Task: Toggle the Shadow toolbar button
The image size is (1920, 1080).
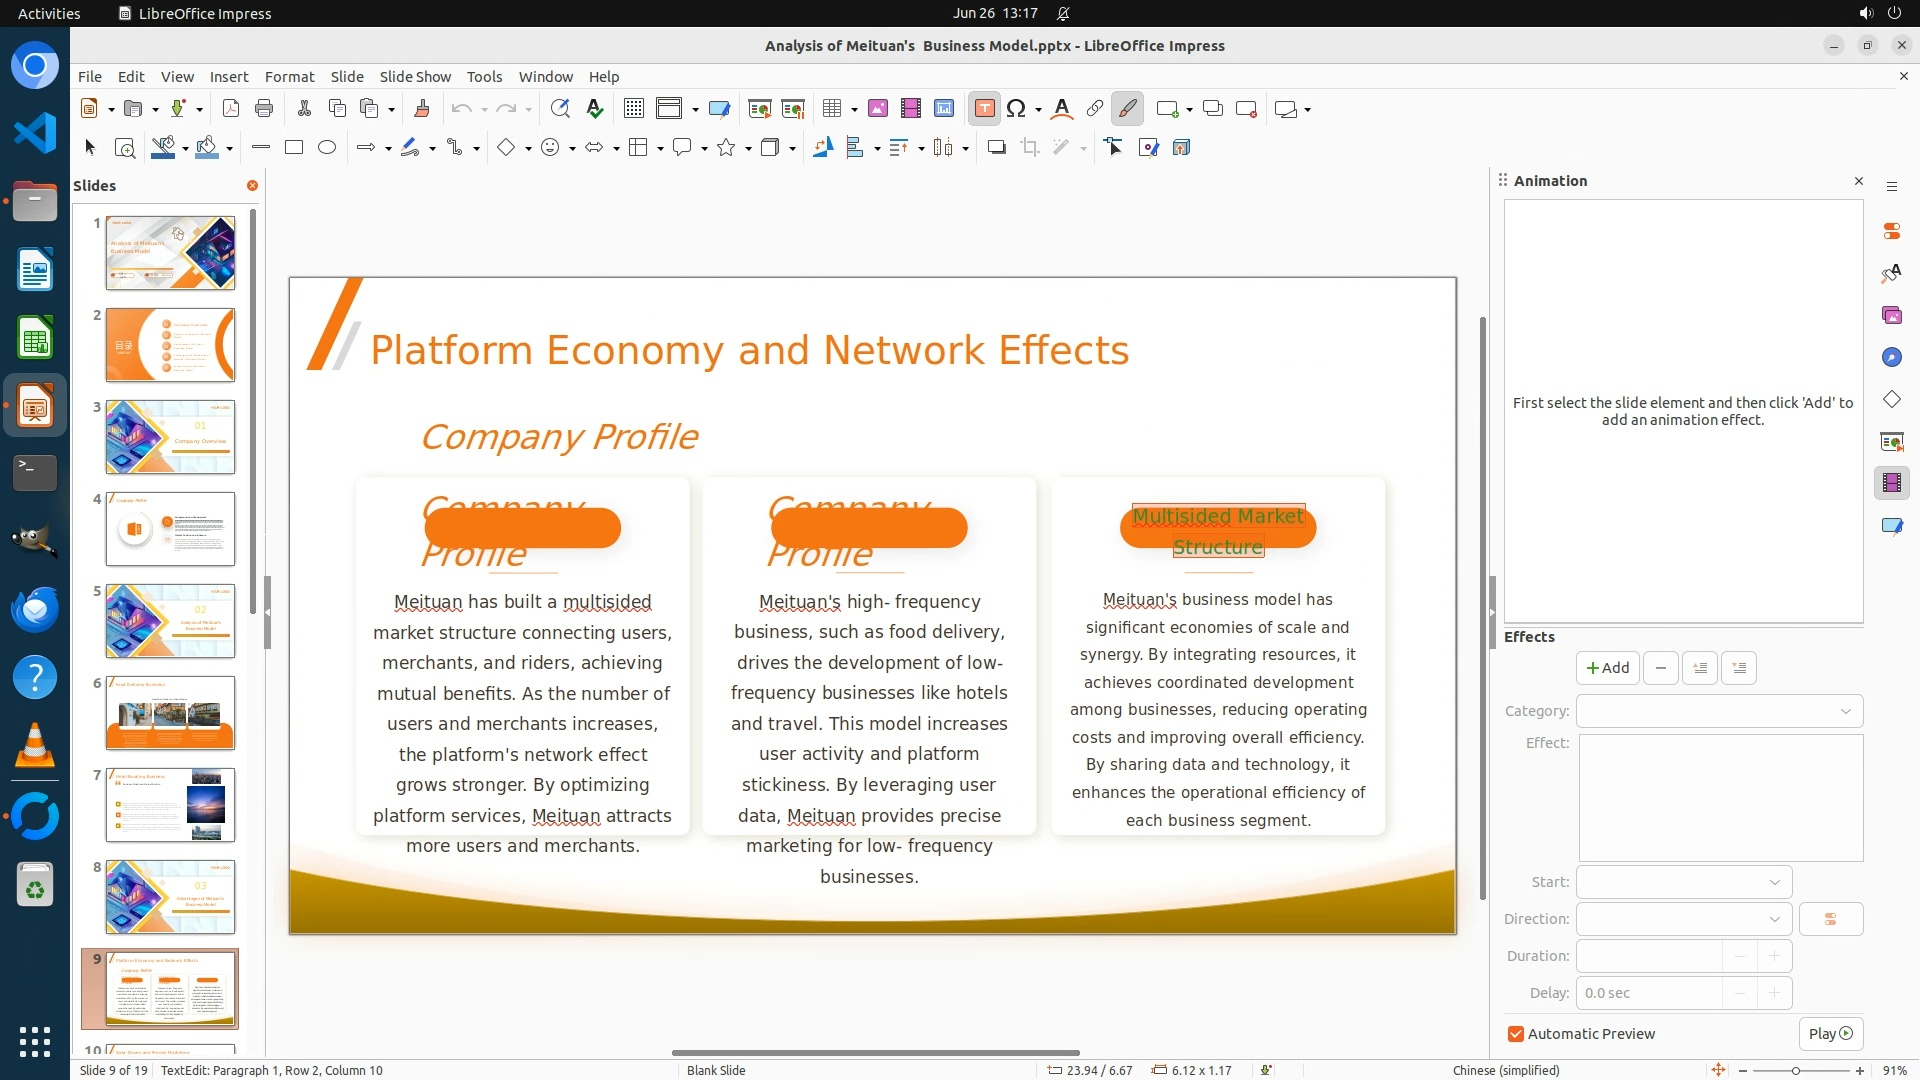Action: pyautogui.click(x=996, y=148)
